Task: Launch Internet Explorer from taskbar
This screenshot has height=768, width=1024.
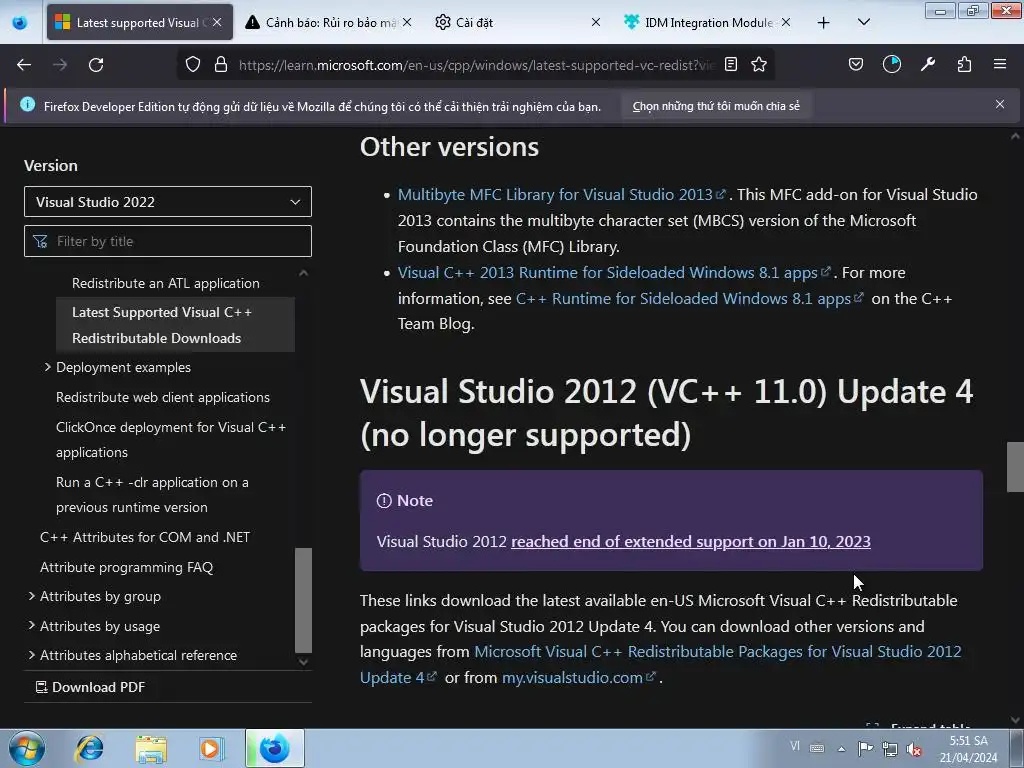Action: 89,748
